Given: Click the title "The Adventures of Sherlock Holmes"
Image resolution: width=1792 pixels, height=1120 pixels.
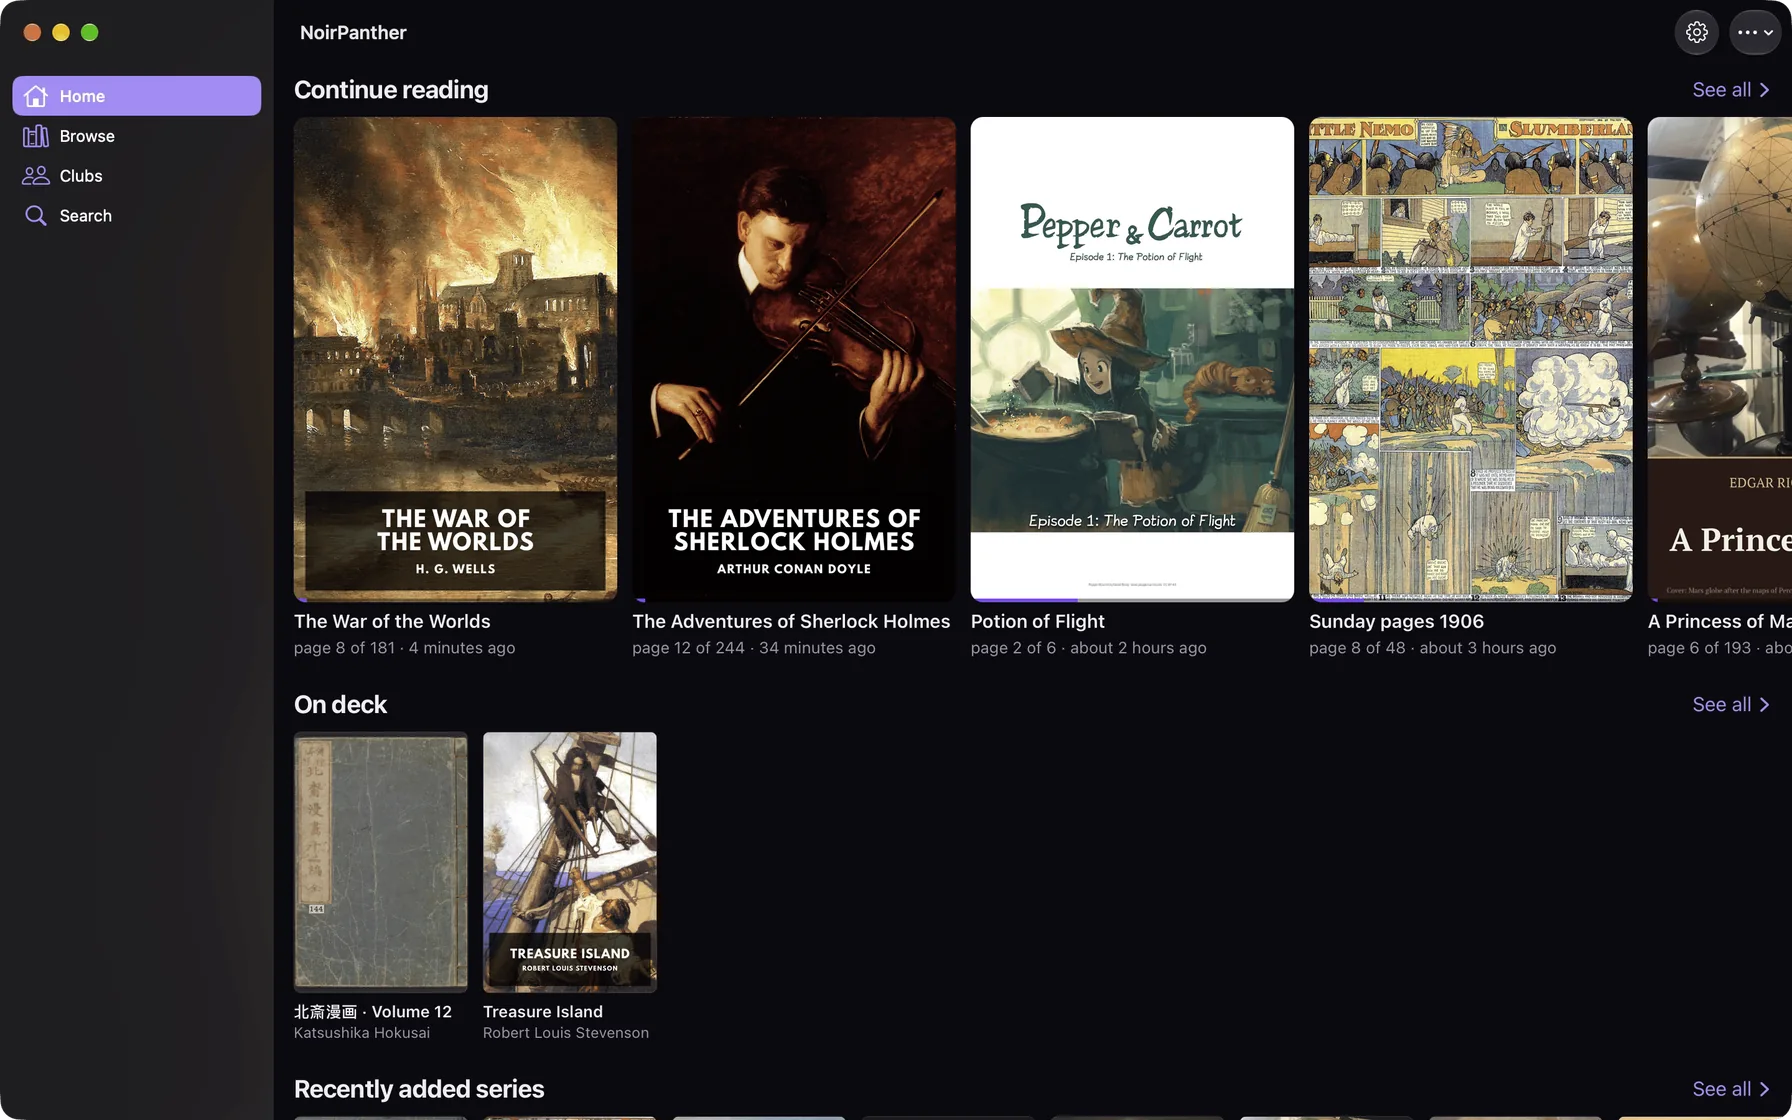Looking at the screenshot, I should coord(791,622).
